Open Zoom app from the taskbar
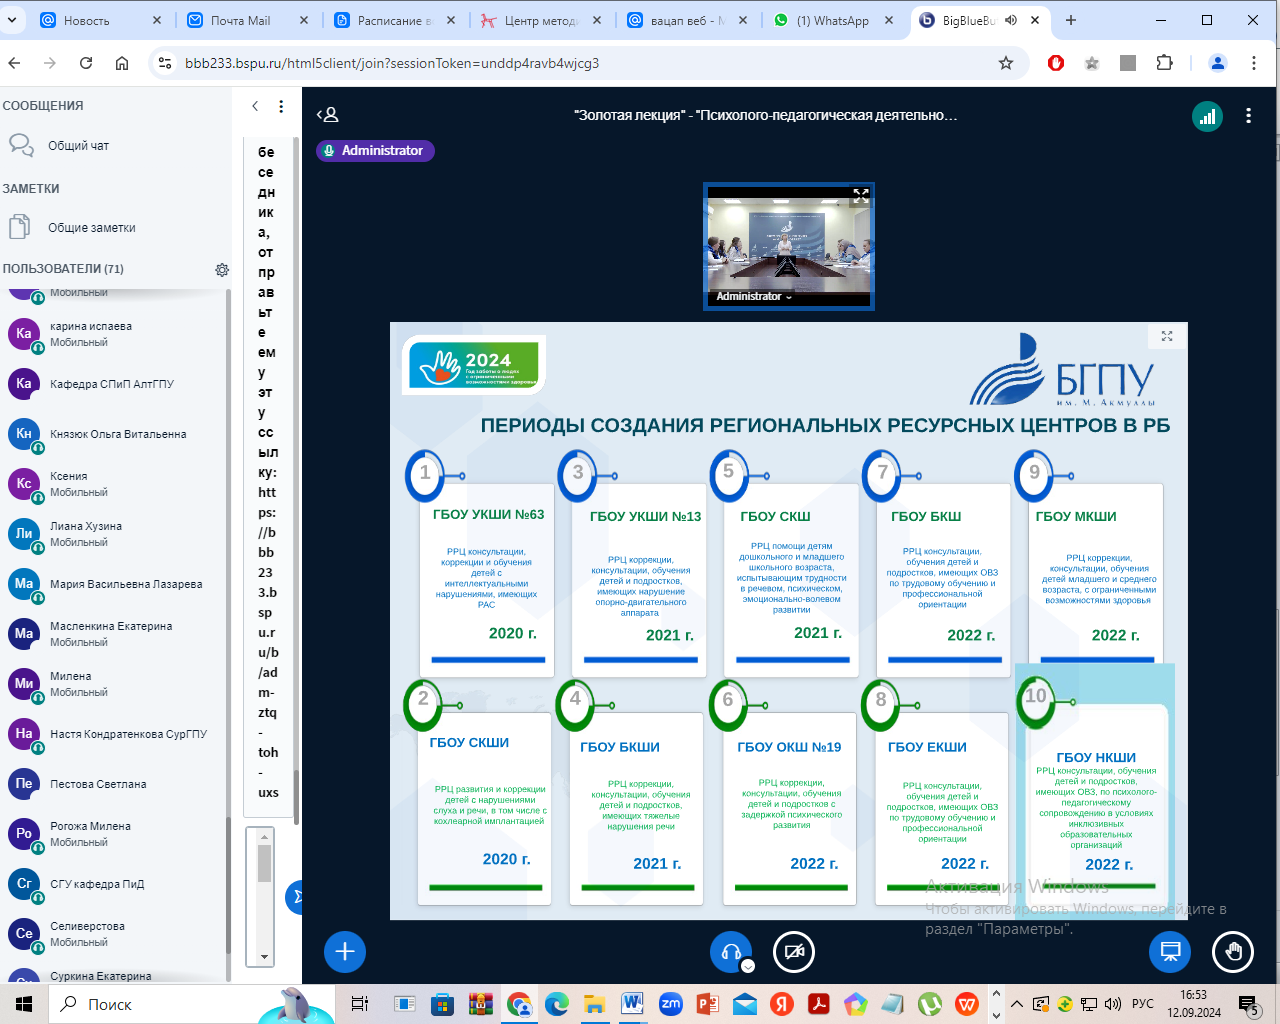 (670, 1004)
